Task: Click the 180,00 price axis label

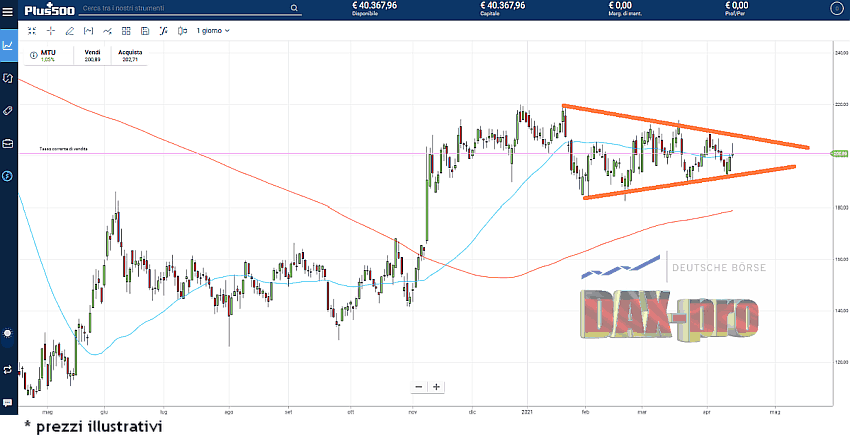Action: coord(841,208)
